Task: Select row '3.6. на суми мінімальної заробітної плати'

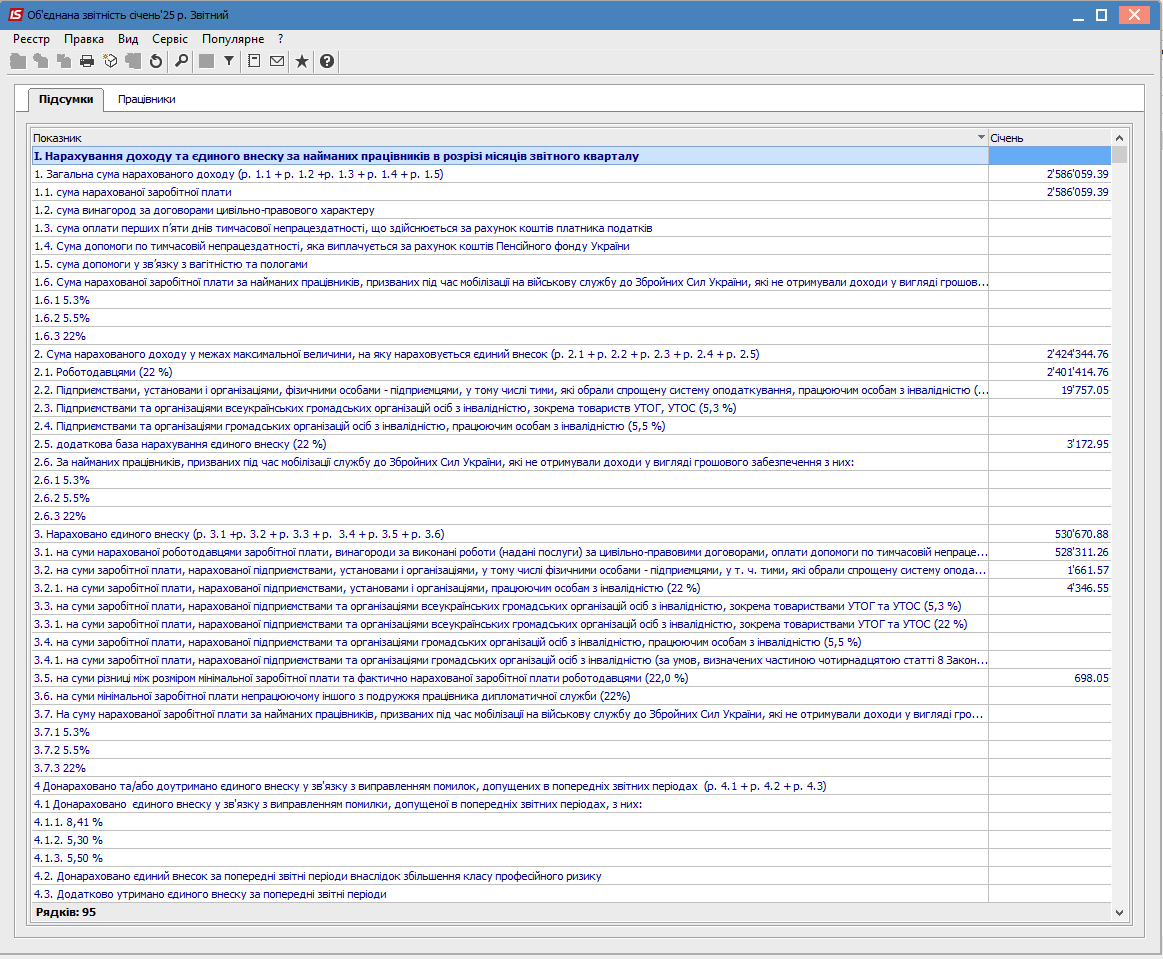Action: tap(571, 696)
